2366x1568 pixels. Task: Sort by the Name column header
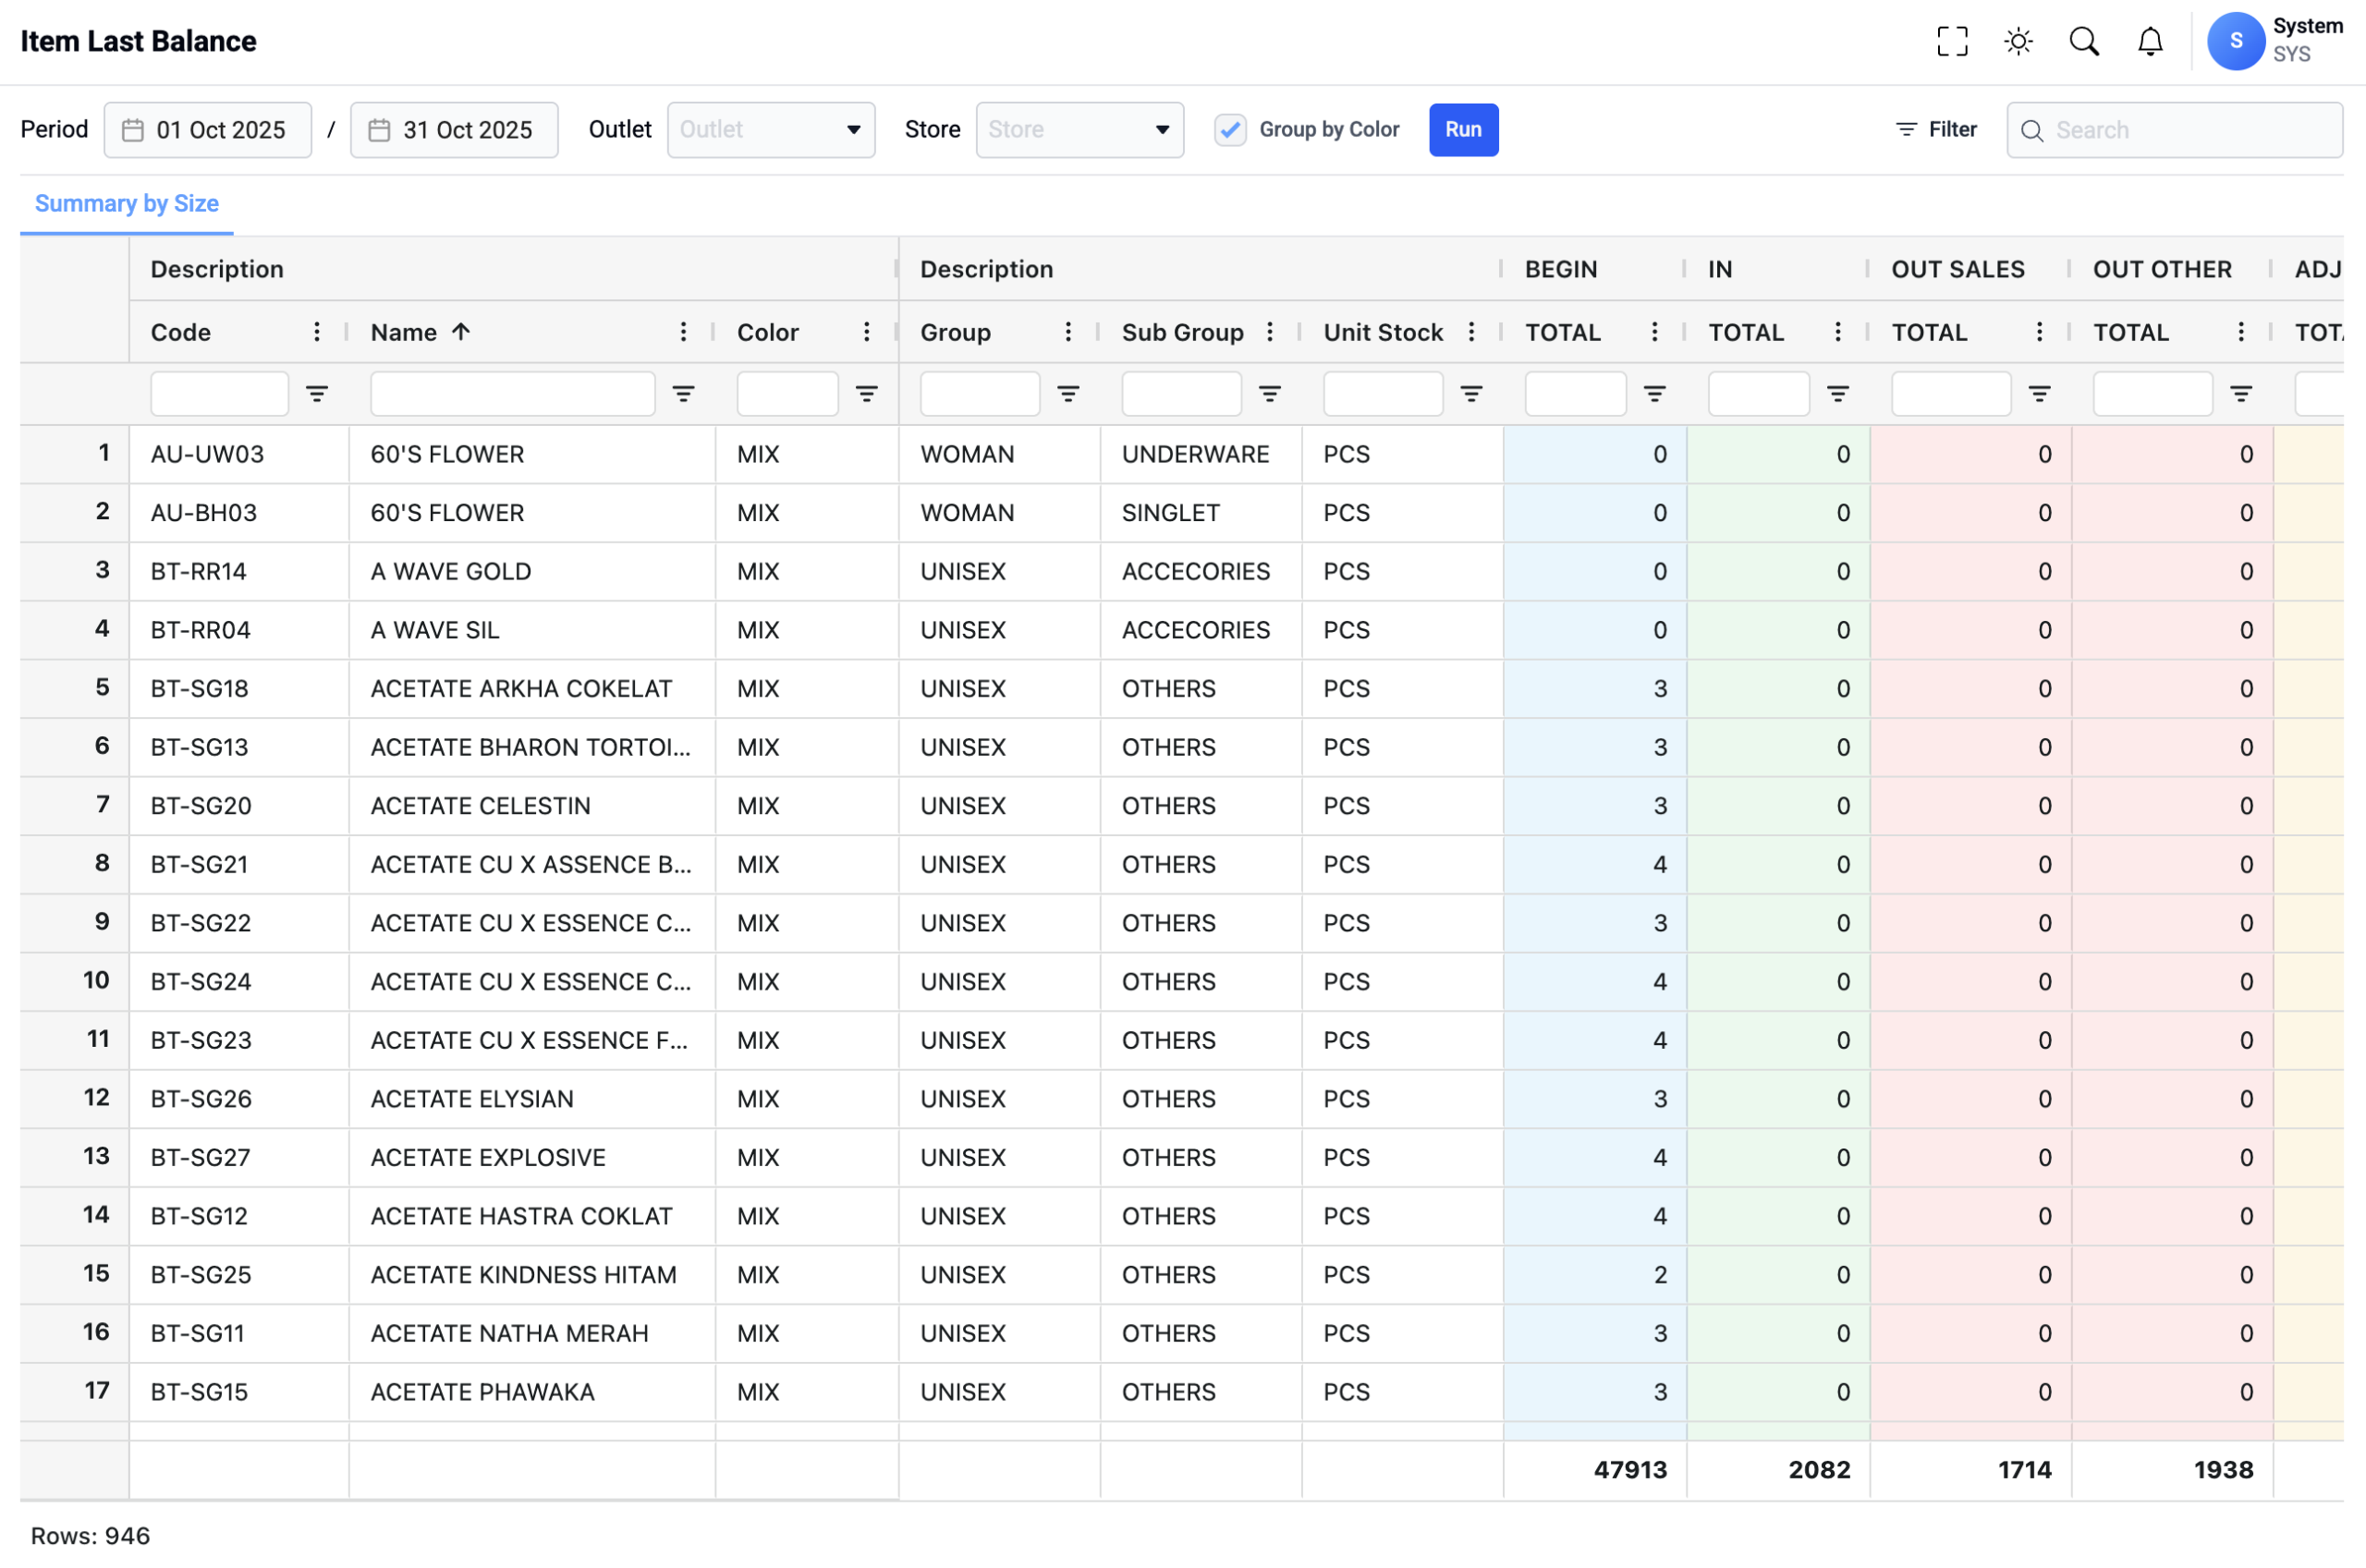click(405, 332)
